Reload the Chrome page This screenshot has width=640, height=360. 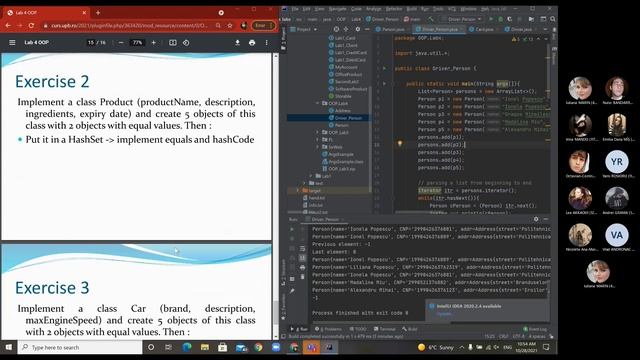pos(31,25)
